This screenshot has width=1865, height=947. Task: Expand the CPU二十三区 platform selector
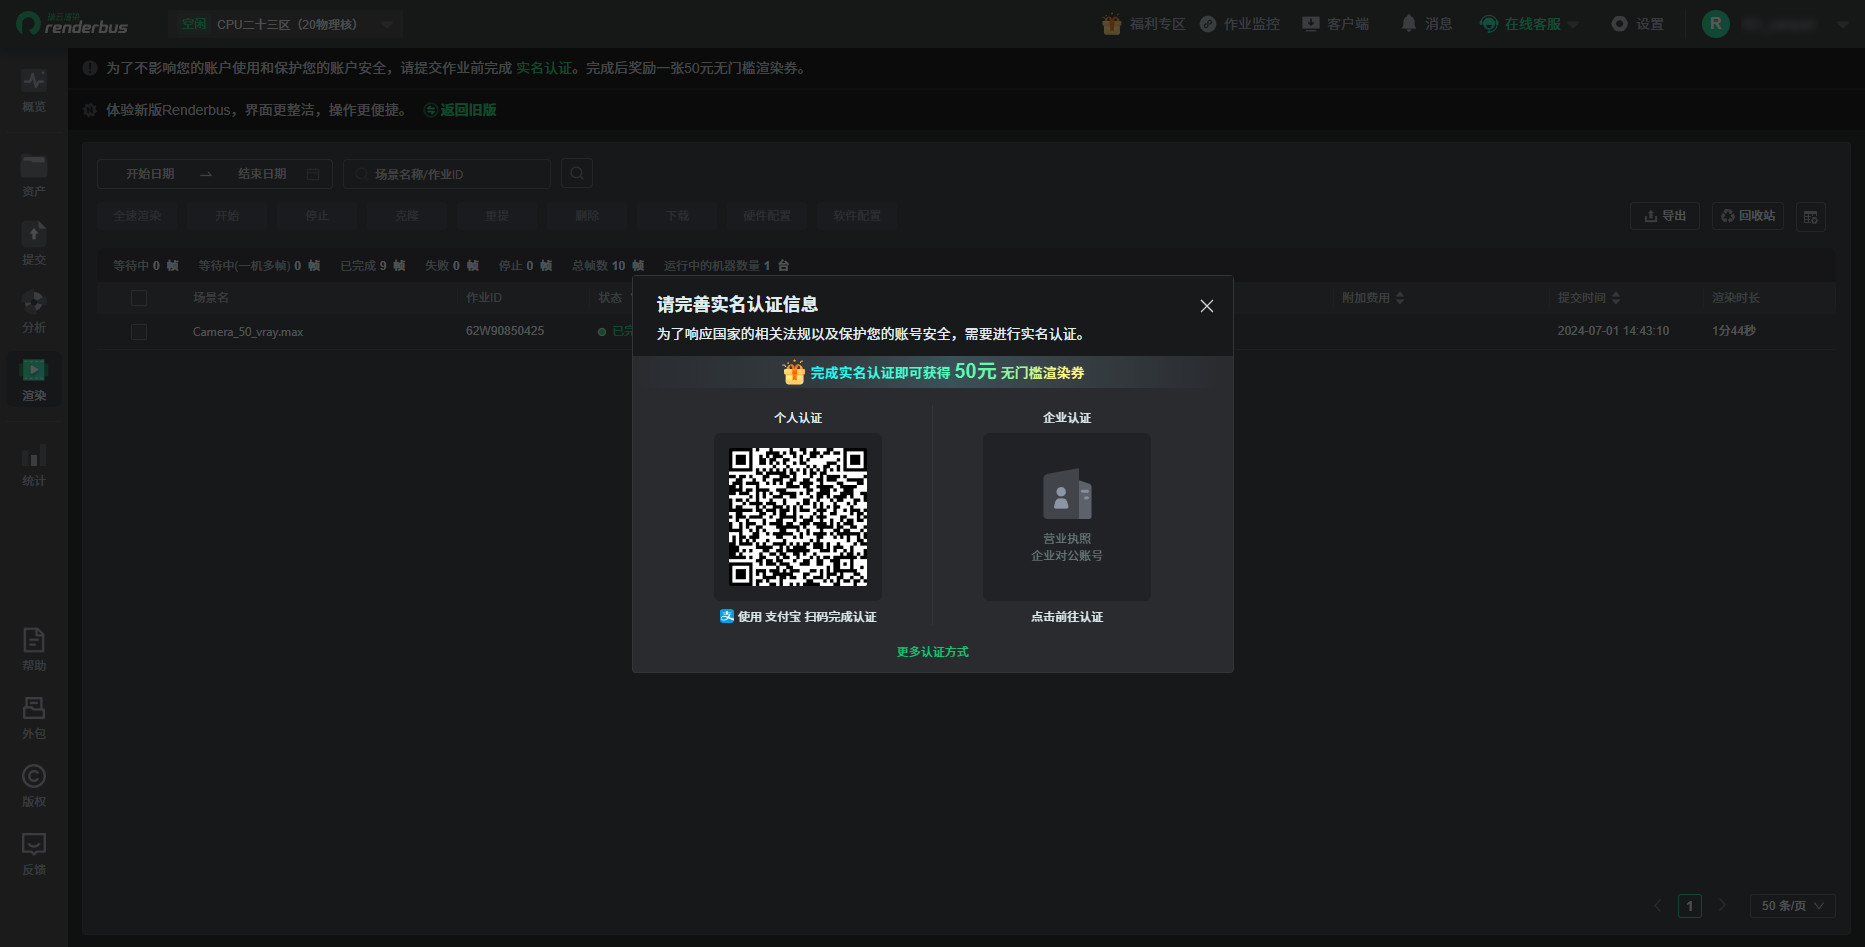point(286,24)
